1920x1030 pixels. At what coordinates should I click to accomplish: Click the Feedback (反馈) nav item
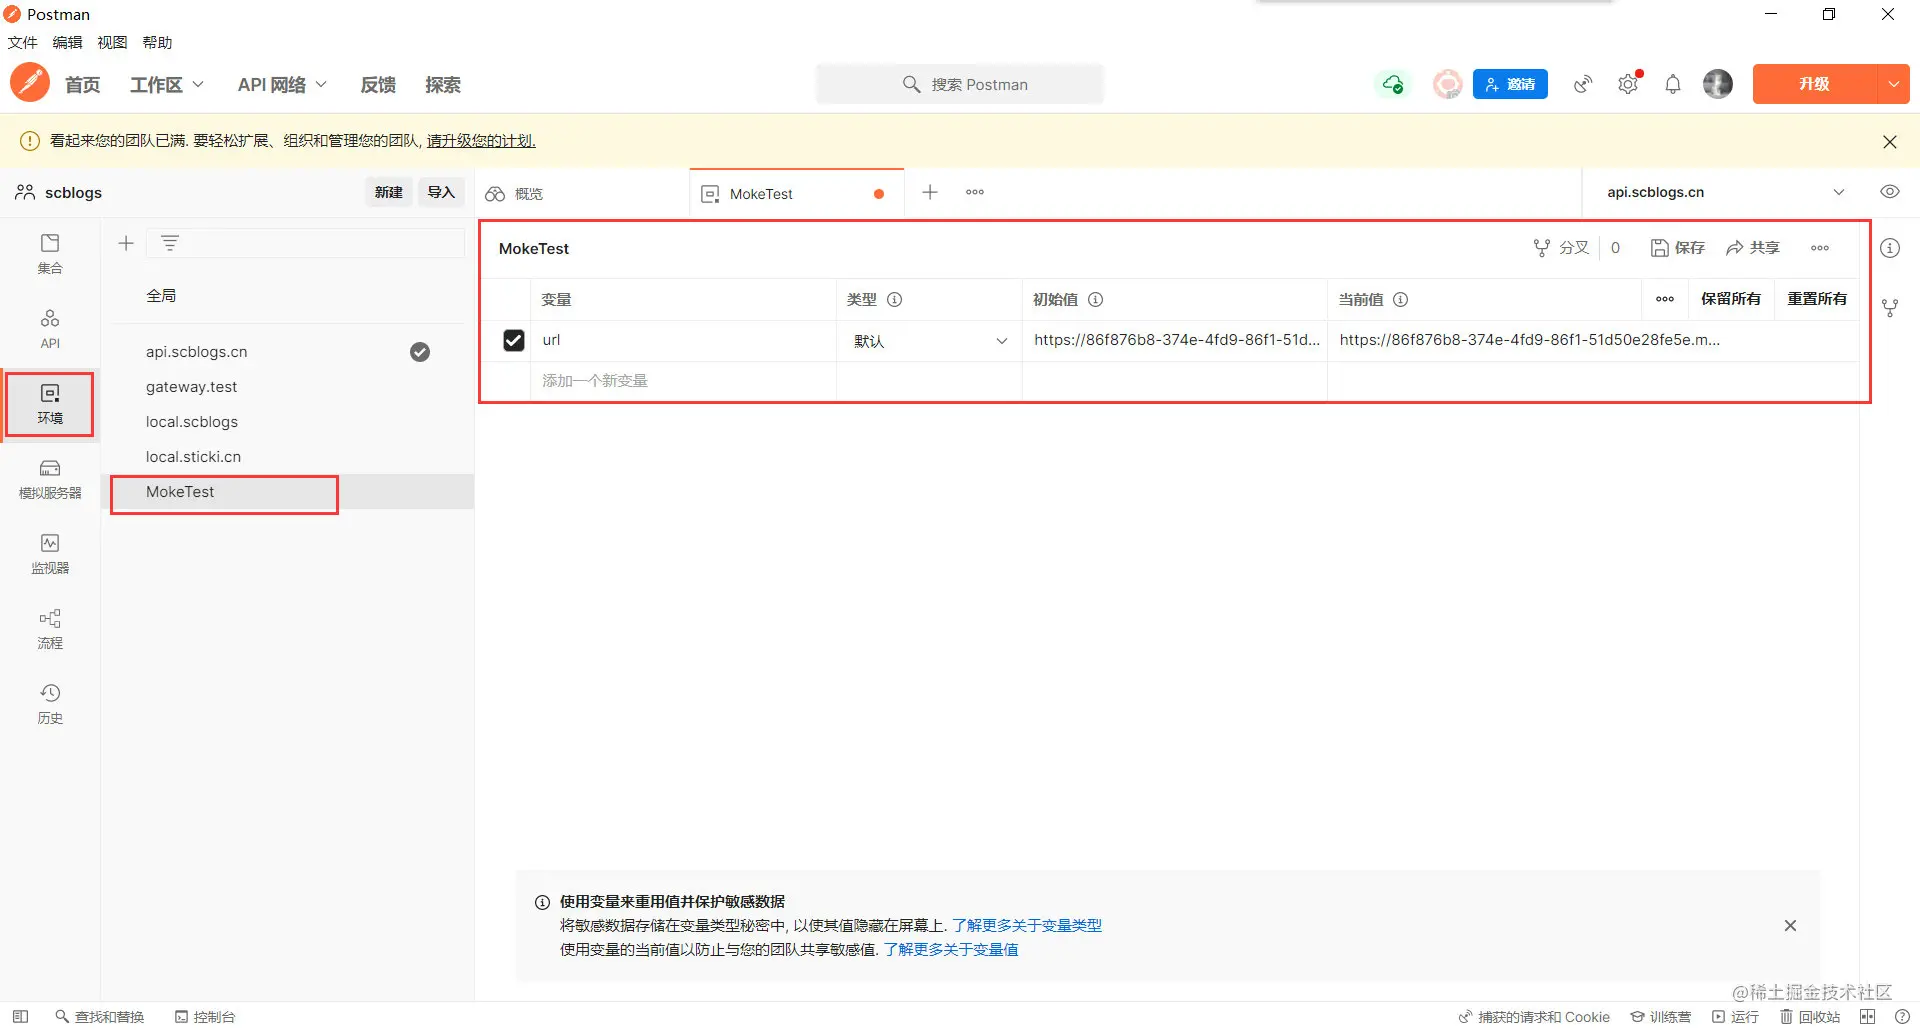click(x=378, y=85)
